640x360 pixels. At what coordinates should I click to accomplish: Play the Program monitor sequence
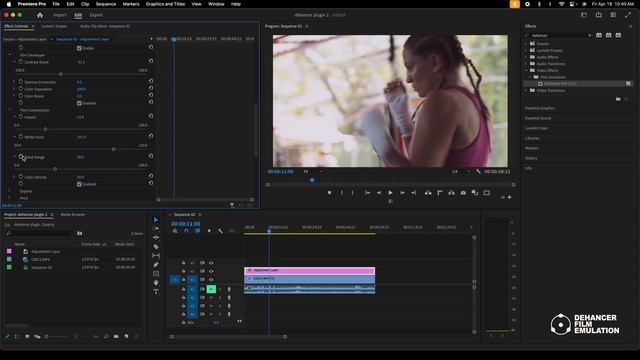tap(391, 193)
